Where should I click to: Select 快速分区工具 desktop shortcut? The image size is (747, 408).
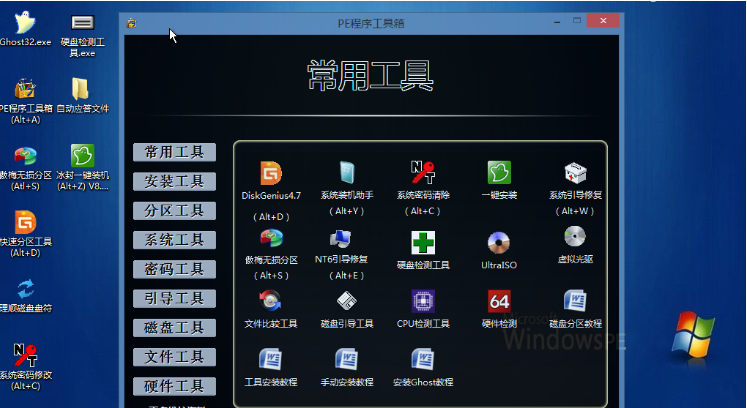coord(26,234)
